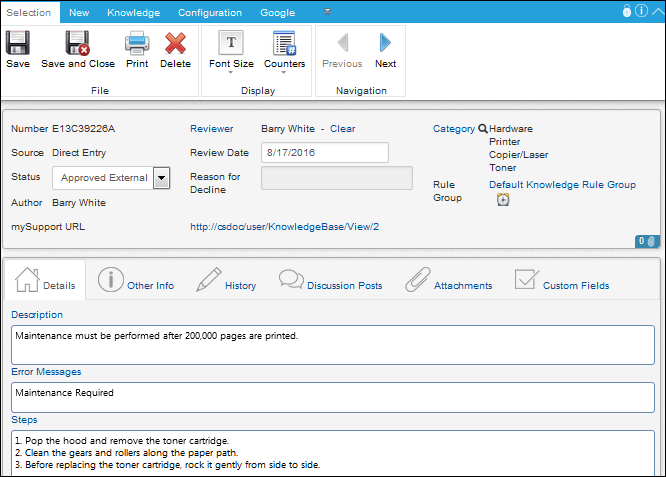The width and height of the screenshot is (666, 477).
Task: Click the Other Info circle icon
Action: point(111,279)
